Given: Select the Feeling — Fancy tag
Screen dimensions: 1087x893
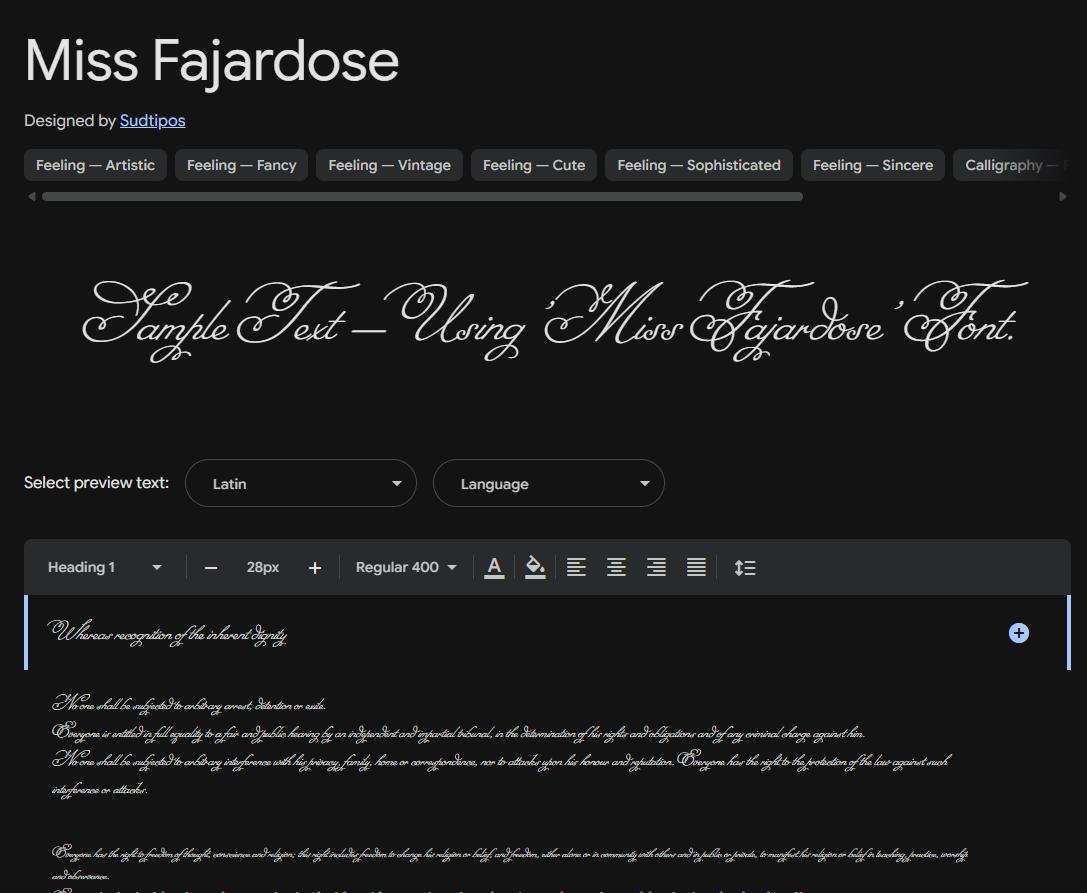Looking at the screenshot, I should [241, 165].
